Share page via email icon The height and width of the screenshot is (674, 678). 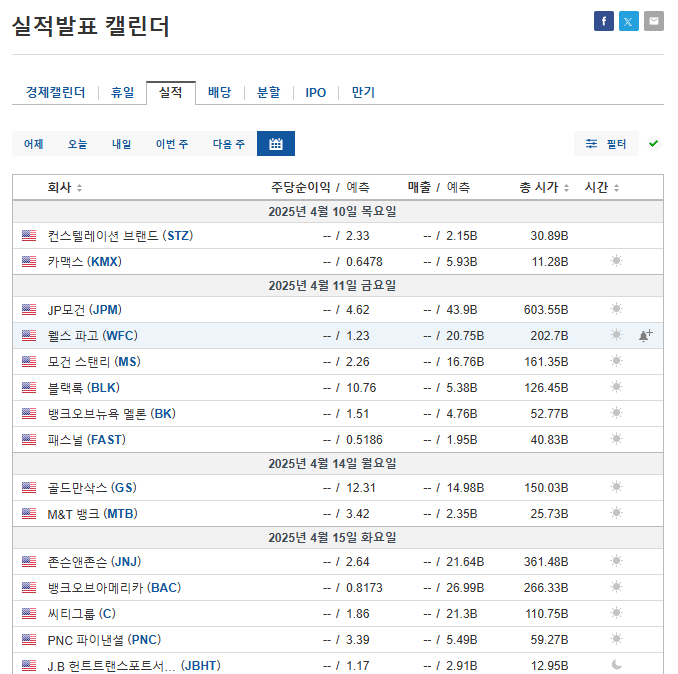[654, 21]
